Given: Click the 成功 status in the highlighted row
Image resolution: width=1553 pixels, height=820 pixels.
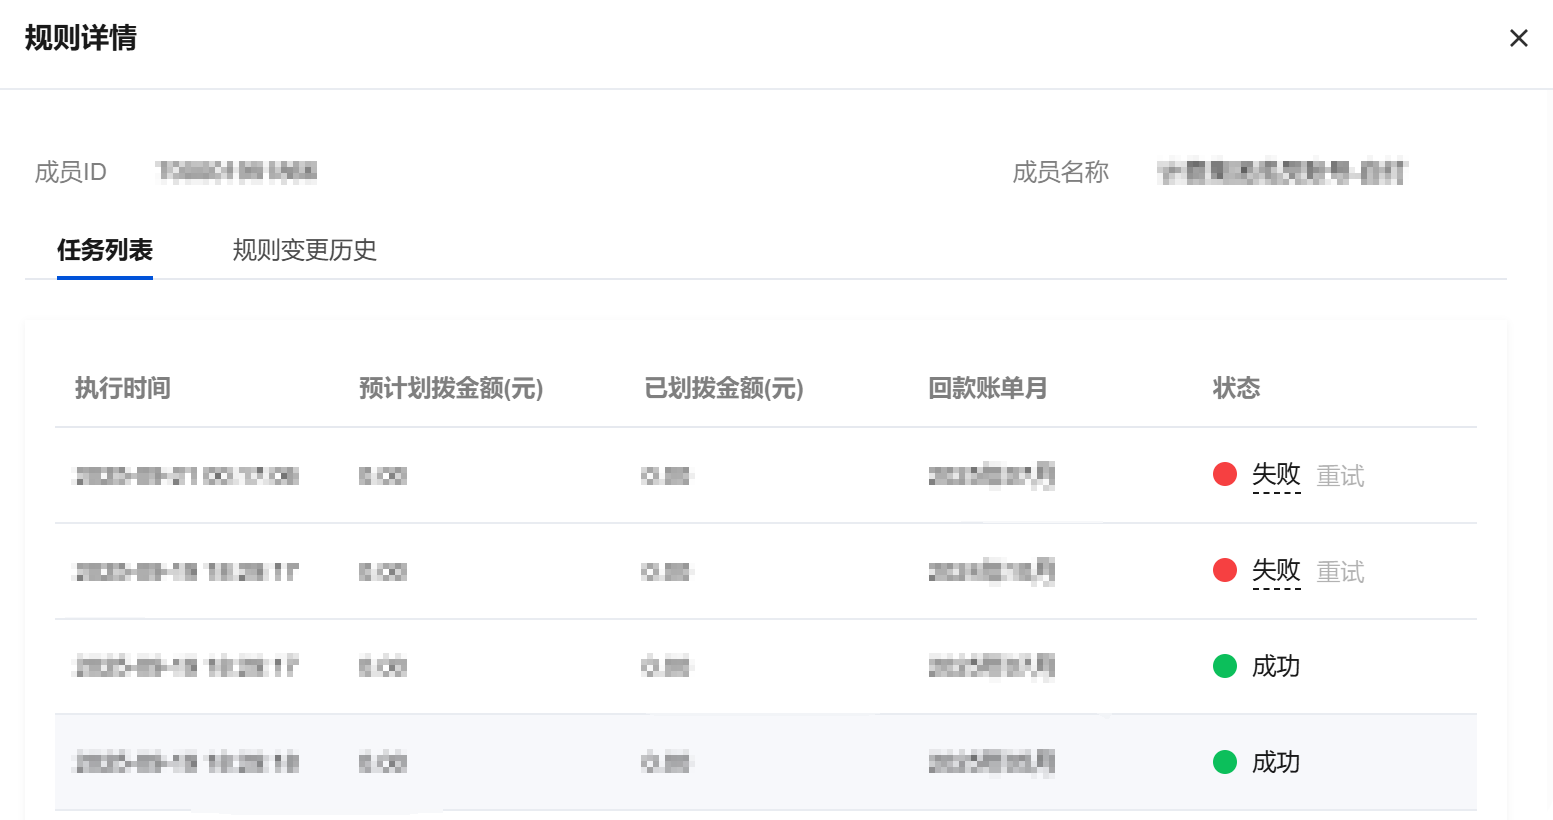Looking at the screenshot, I should click(1276, 763).
